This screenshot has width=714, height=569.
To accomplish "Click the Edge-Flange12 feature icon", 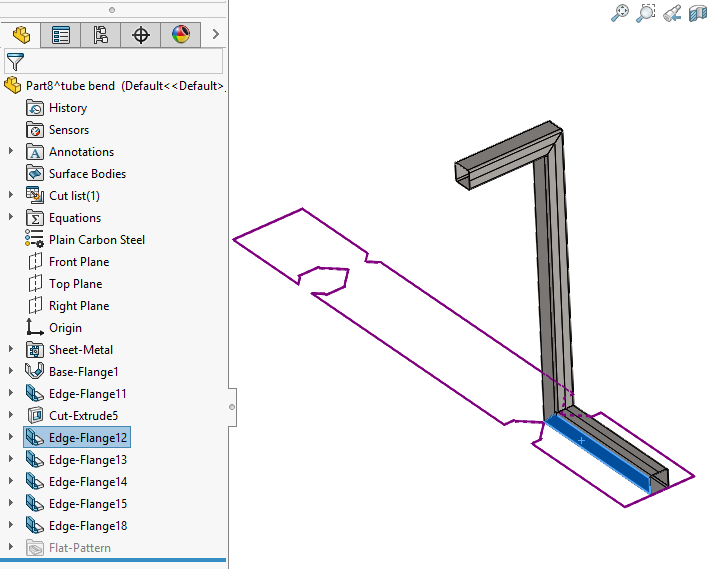I will [x=35, y=437].
